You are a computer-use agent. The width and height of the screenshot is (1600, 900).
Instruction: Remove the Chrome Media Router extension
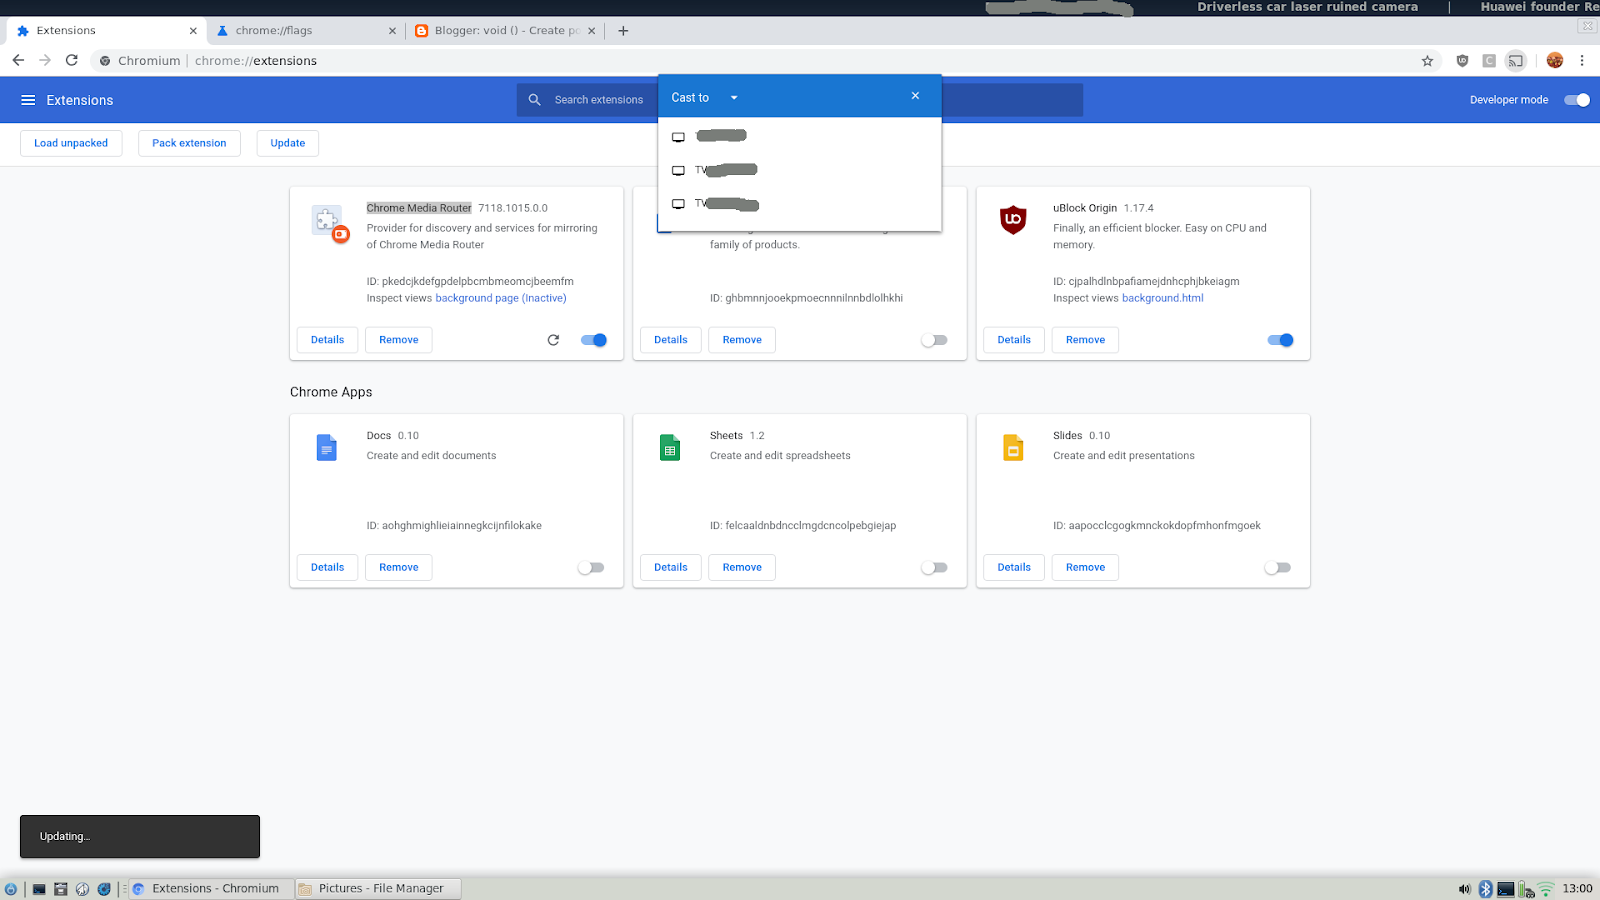(399, 340)
